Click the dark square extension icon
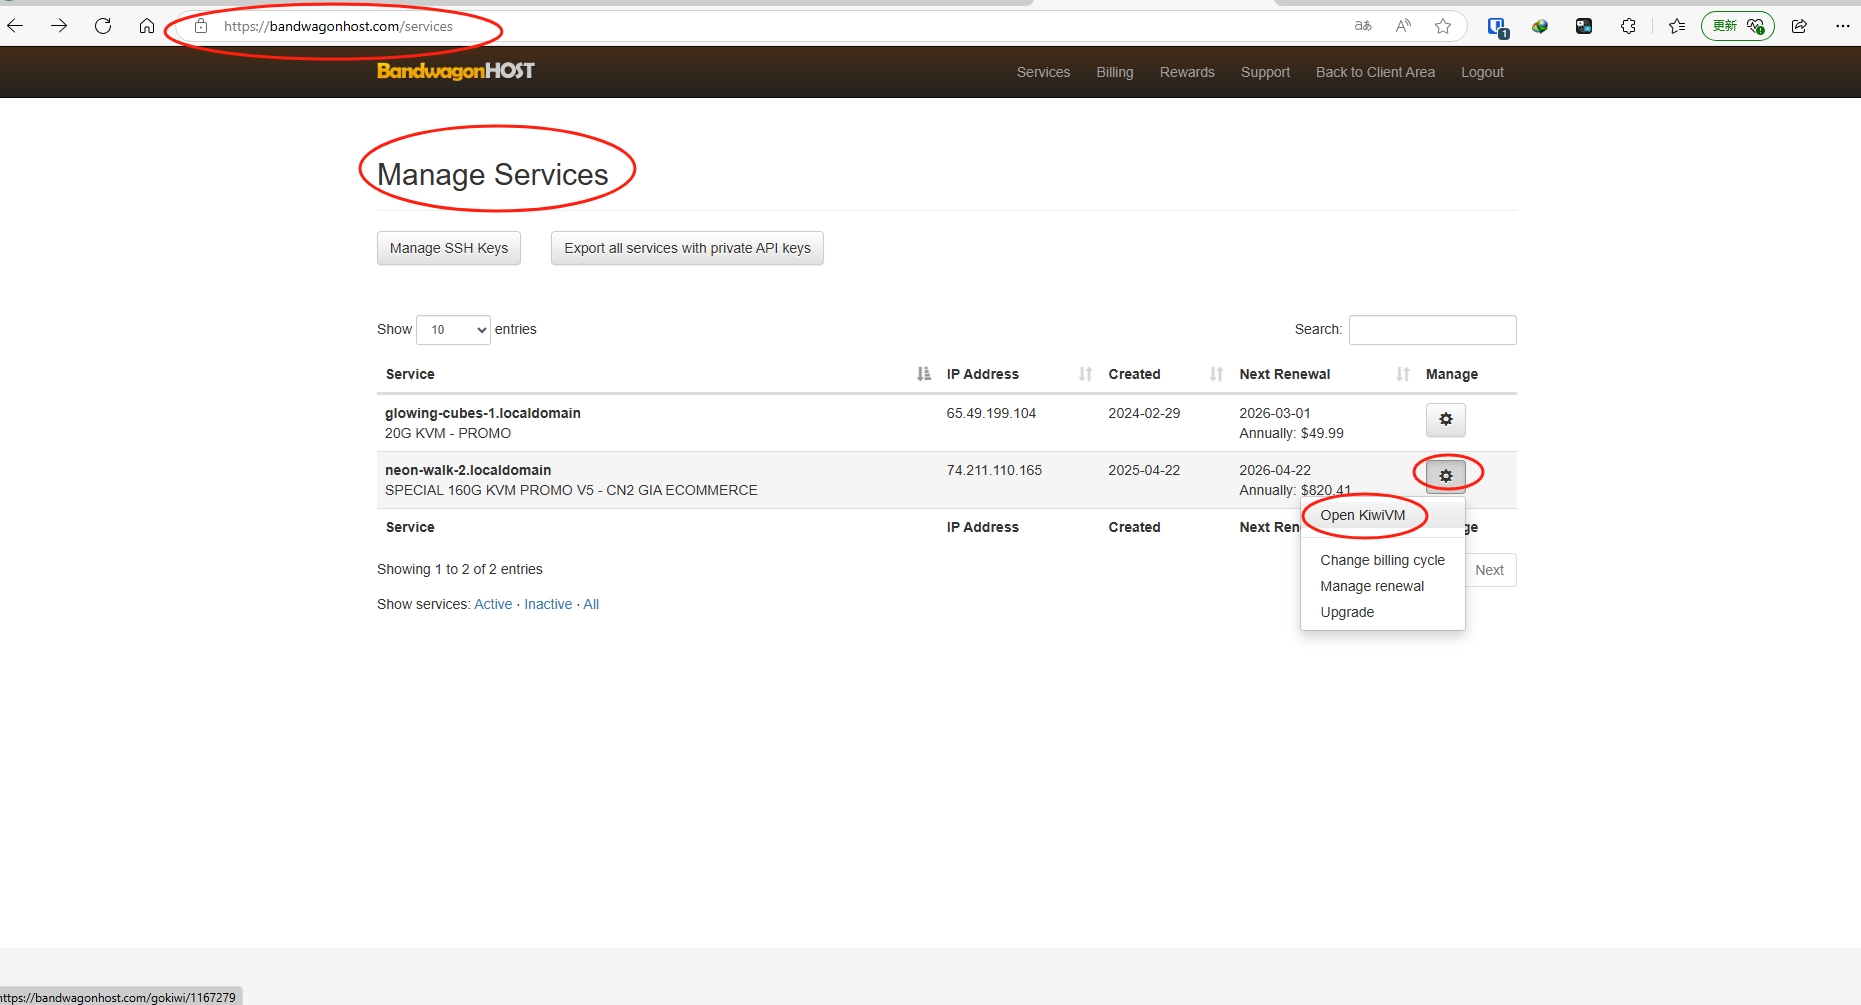Image resolution: width=1861 pixels, height=1005 pixels. pyautogui.click(x=1584, y=26)
